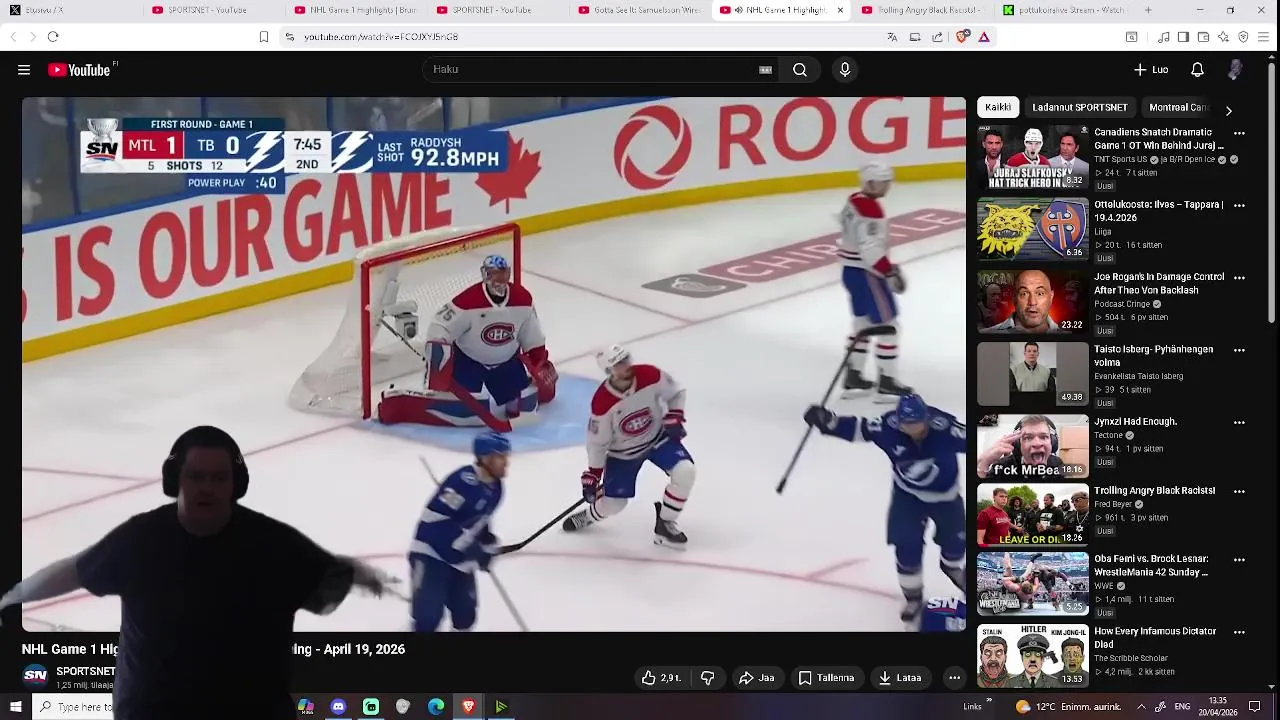Open the Windows Start menu
Screen dimensions: 1280x720
click(x=15, y=707)
